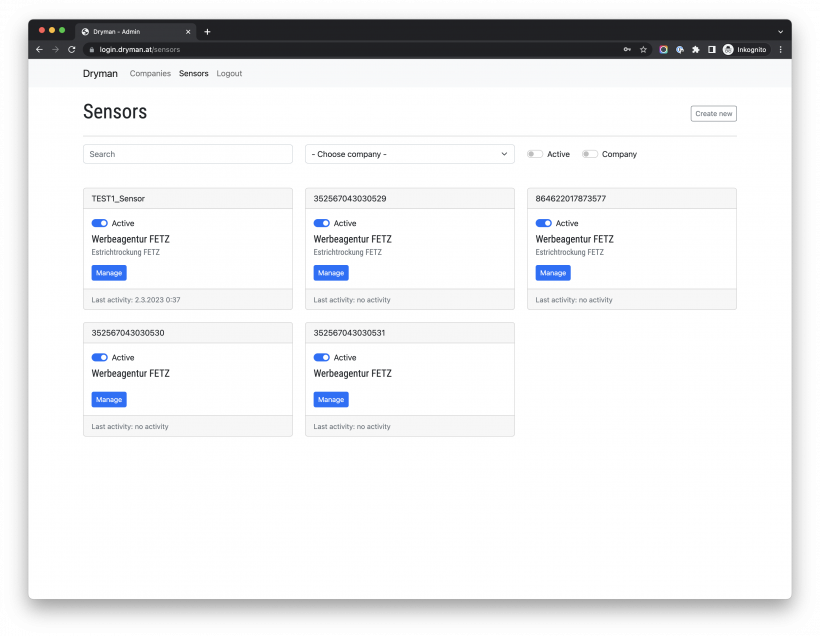Open the browser side panel icon
This screenshot has width=820, height=636.
pos(711,49)
